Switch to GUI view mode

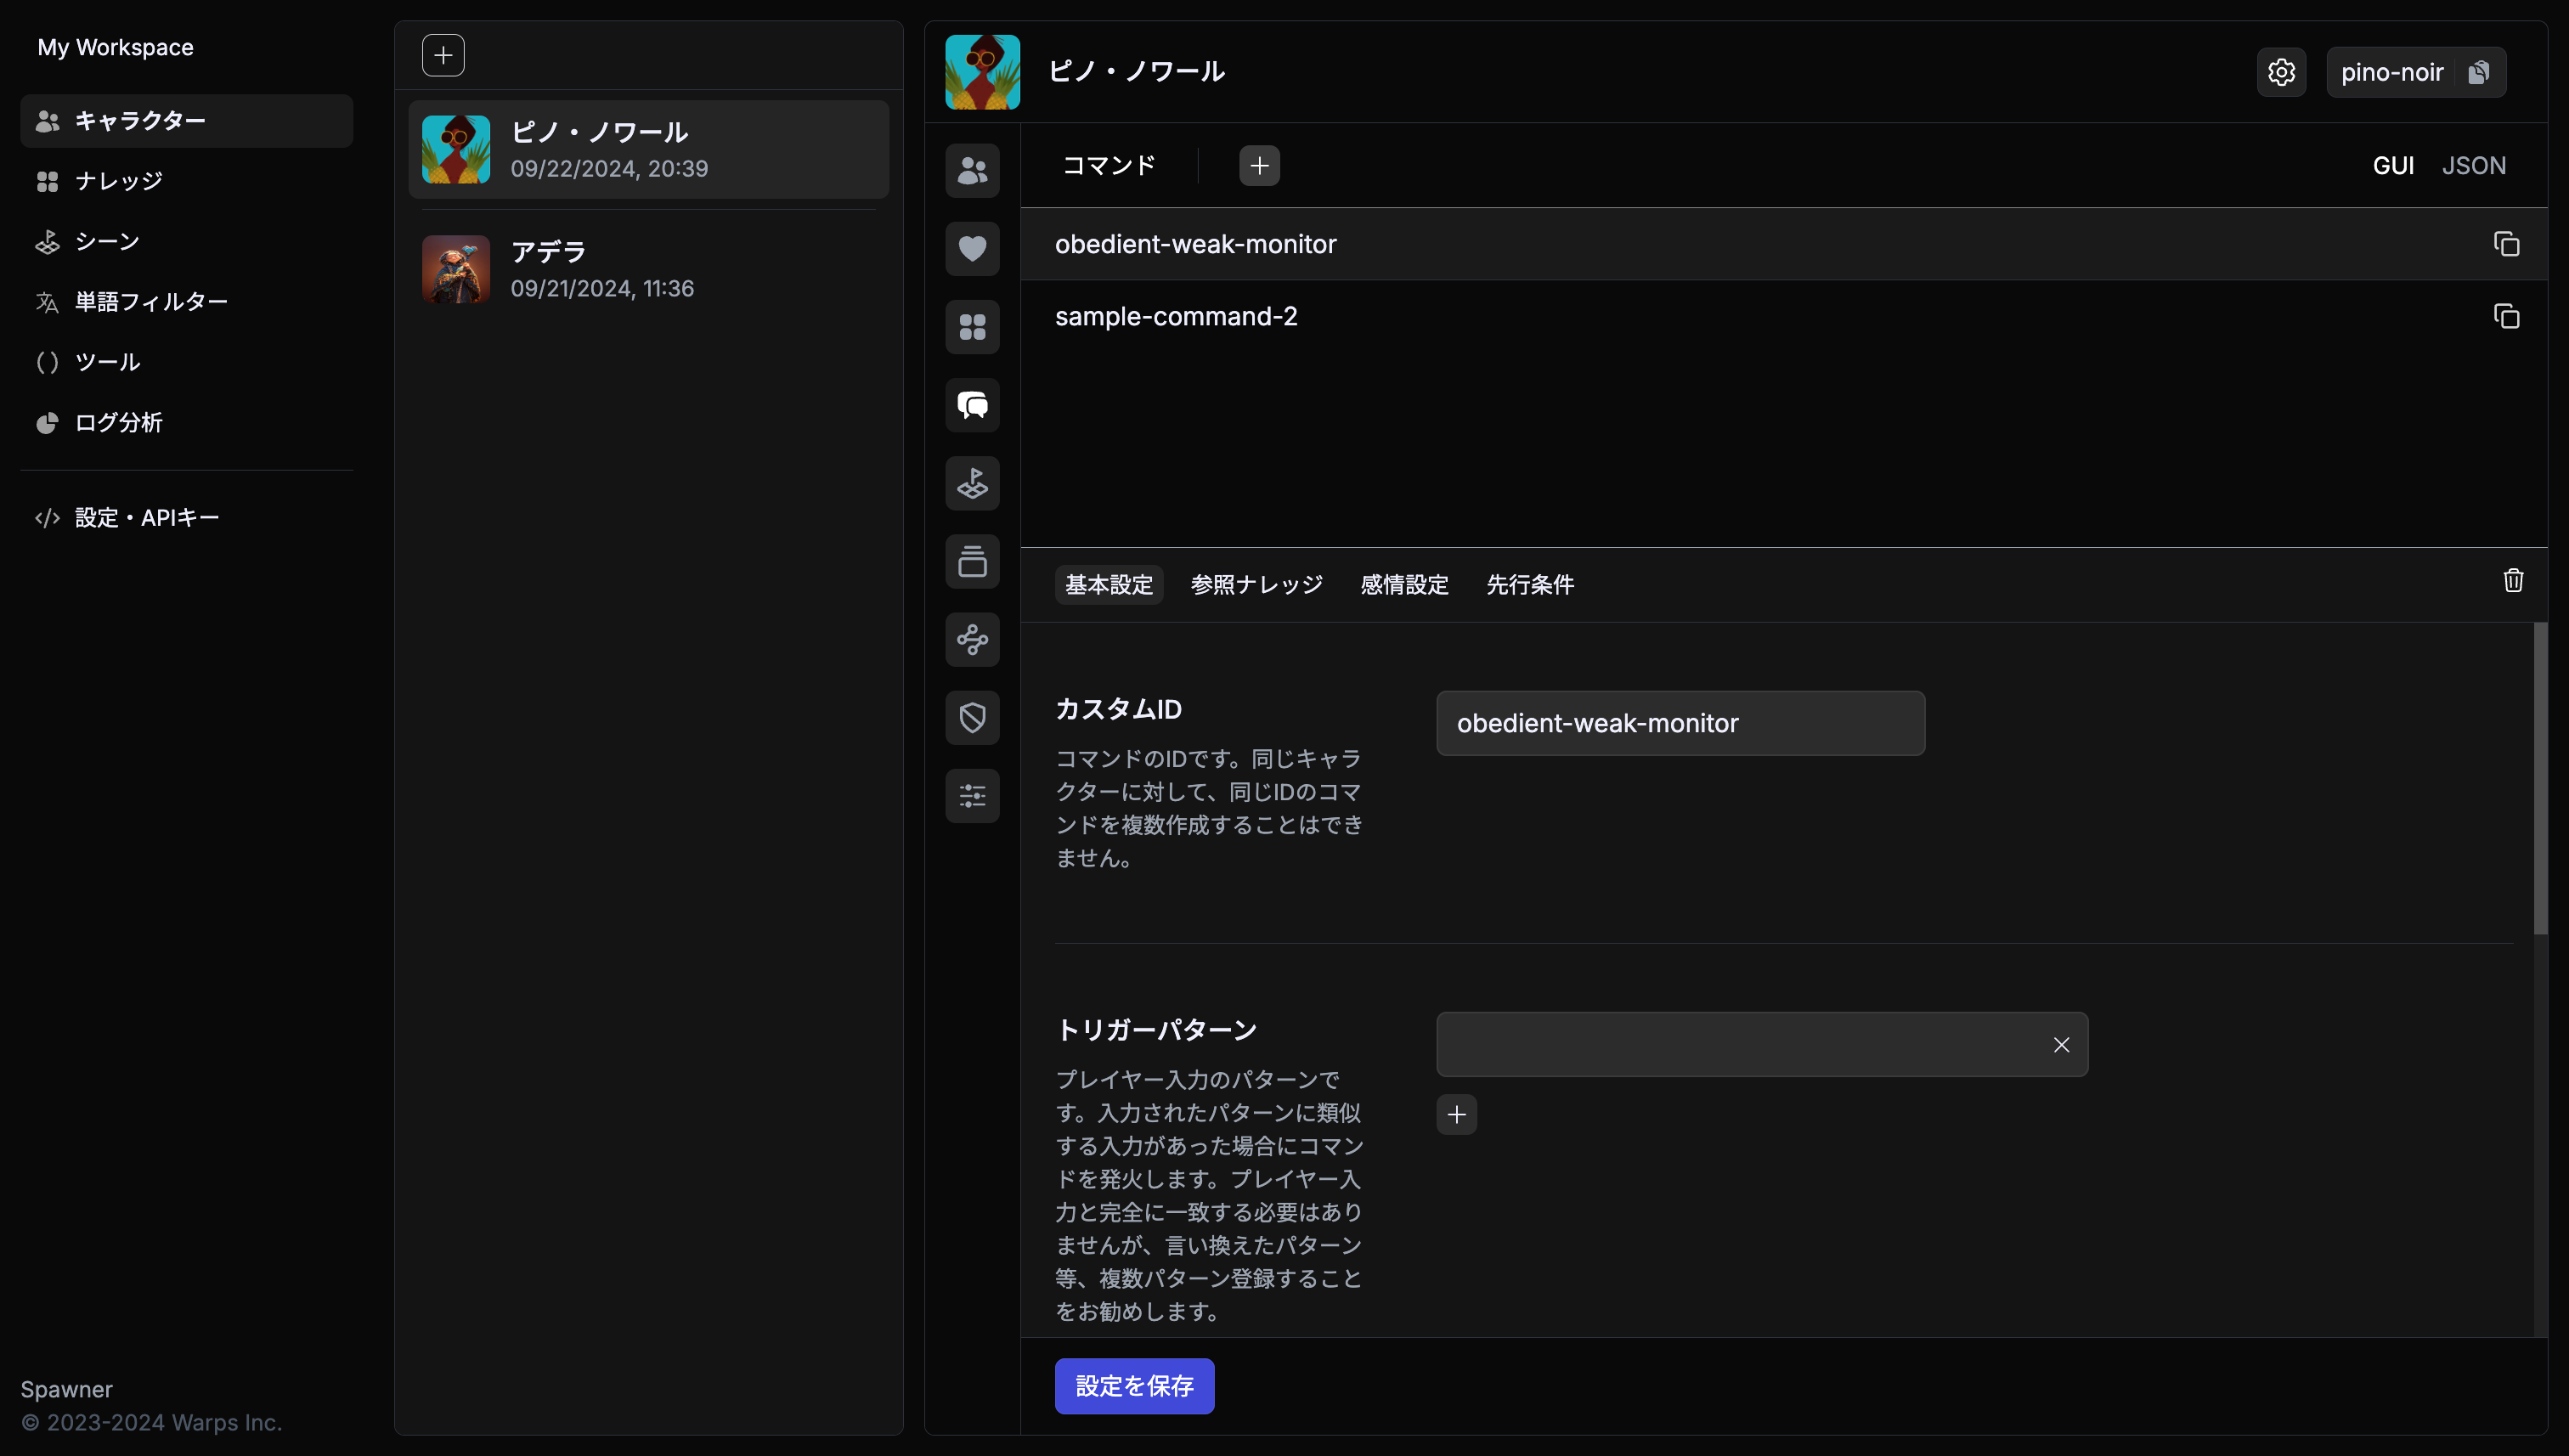[2393, 166]
